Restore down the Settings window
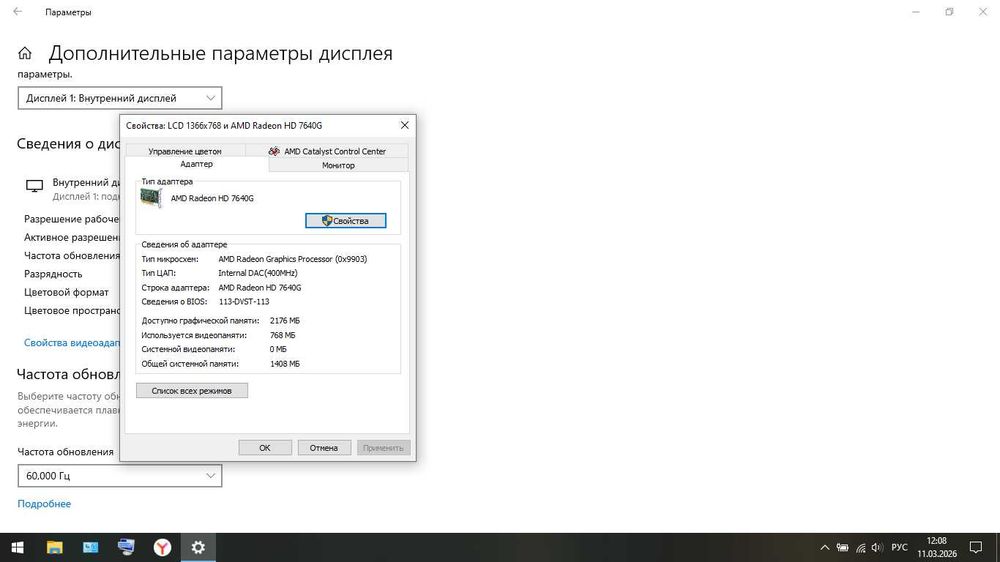The width and height of the screenshot is (1000, 562). coord(950,11)
